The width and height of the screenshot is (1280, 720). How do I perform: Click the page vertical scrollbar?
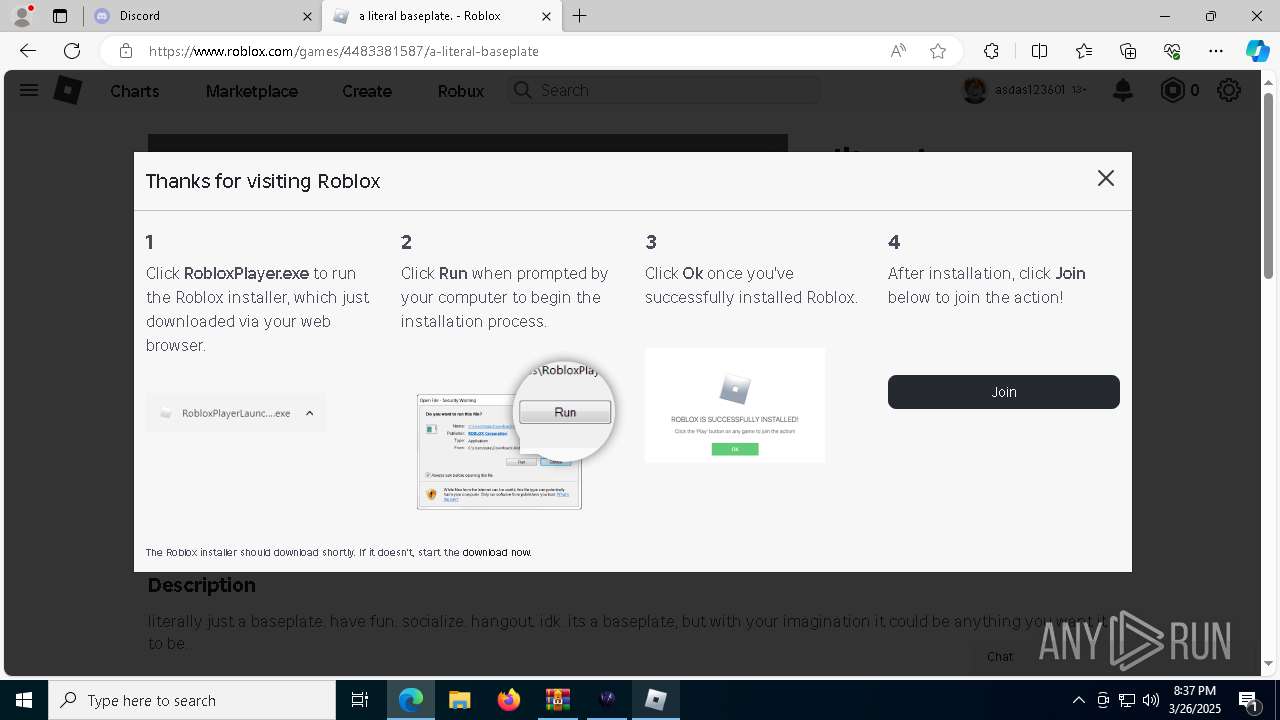click(x=1268, y=186)
